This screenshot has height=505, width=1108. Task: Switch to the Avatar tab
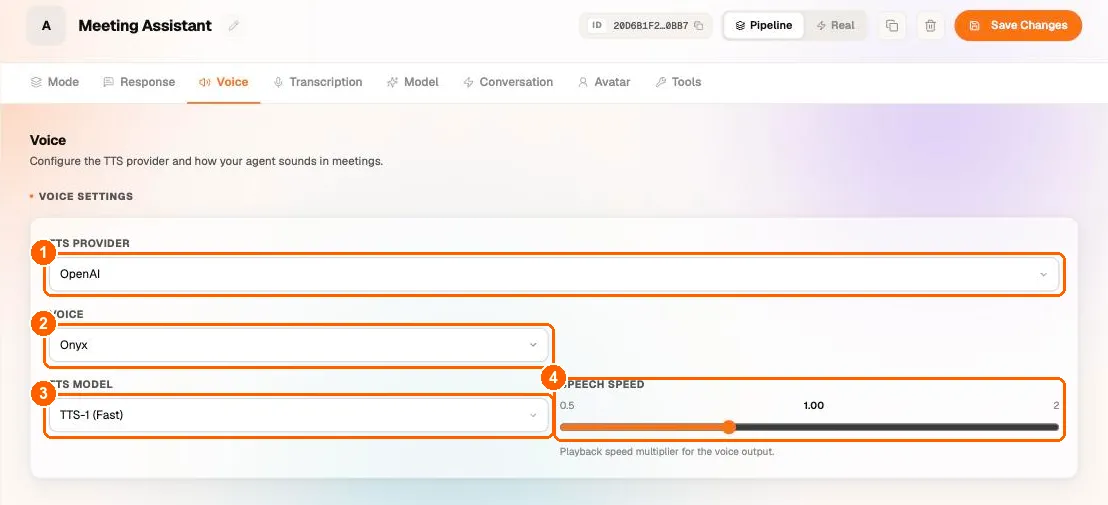(604, 82)
